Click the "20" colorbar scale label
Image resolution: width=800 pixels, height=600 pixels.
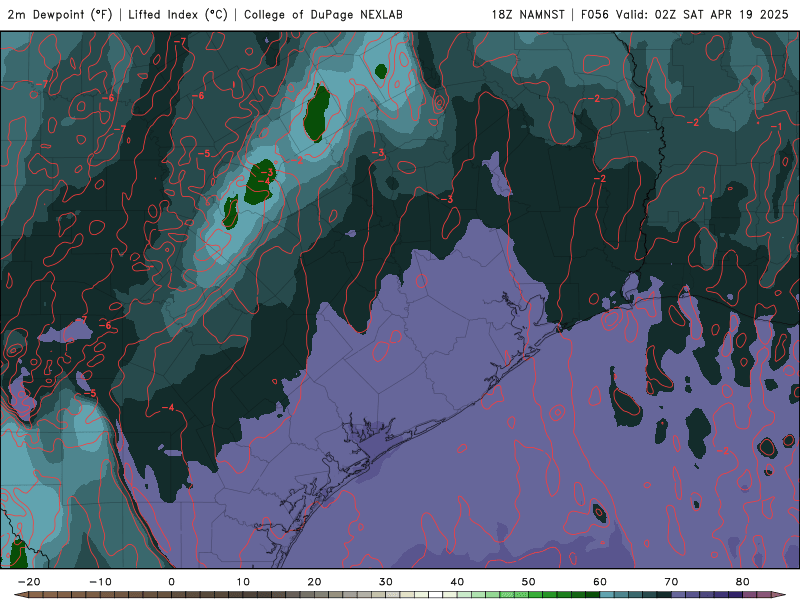[314, 582]
